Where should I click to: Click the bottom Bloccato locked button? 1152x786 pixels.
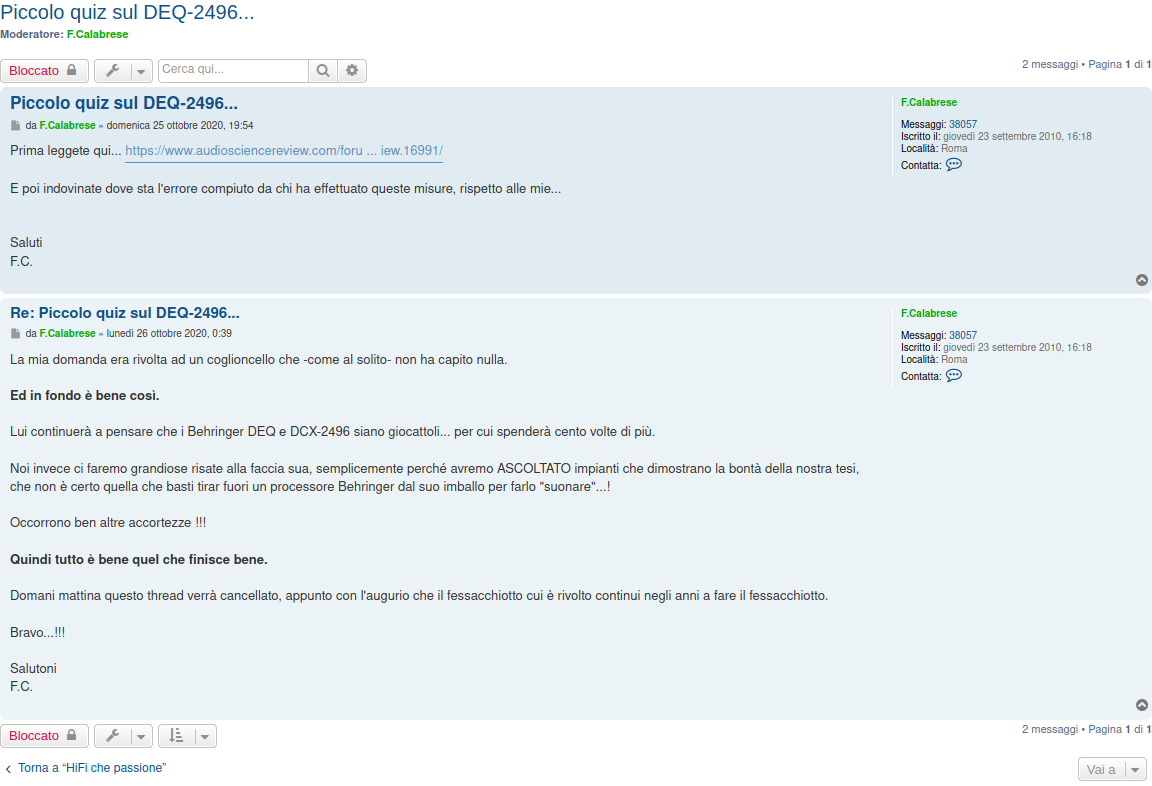pyautogui.click(x=44, y=735)
